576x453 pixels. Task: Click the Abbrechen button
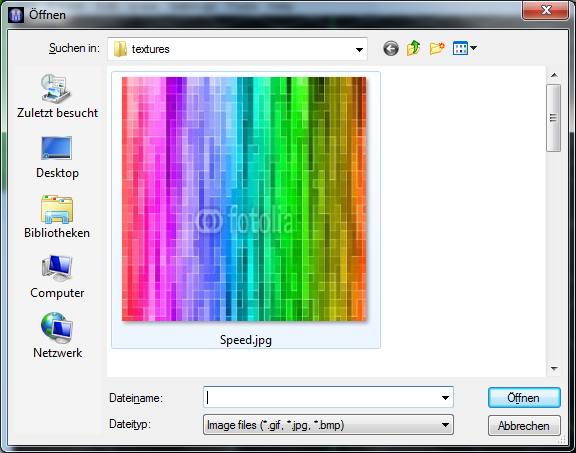(x=524, y=425)
